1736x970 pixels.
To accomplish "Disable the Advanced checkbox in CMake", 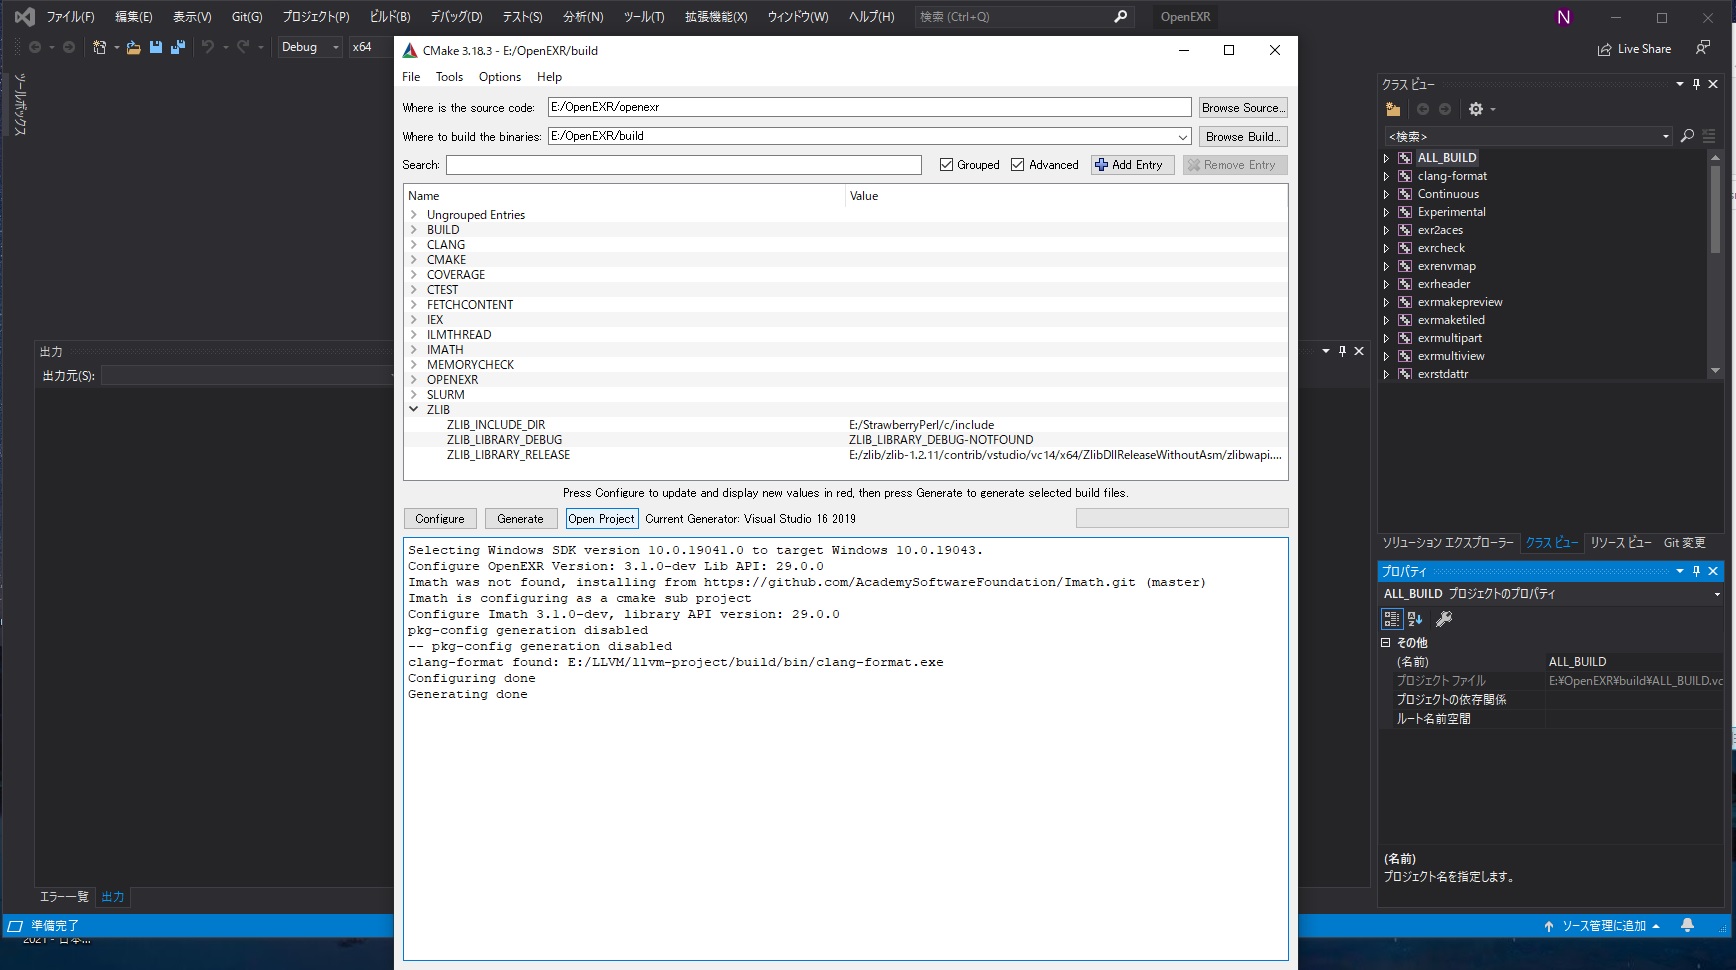I will 1018,164.
